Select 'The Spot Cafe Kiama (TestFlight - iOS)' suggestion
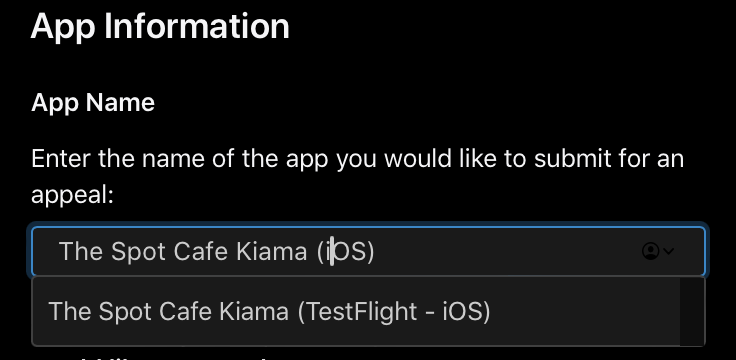Image resolution: width=736 pixels, height=360 pixels. pyautogui.click(x=355, y=311)
